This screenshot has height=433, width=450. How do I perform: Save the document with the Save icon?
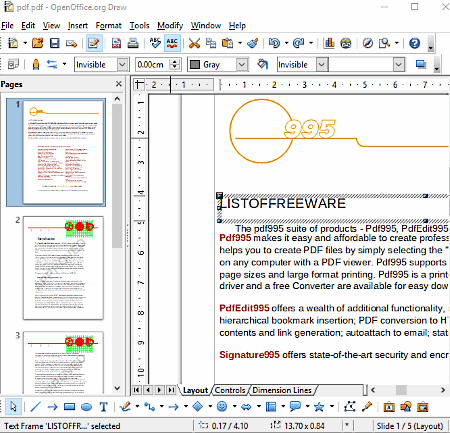point(54,43)
